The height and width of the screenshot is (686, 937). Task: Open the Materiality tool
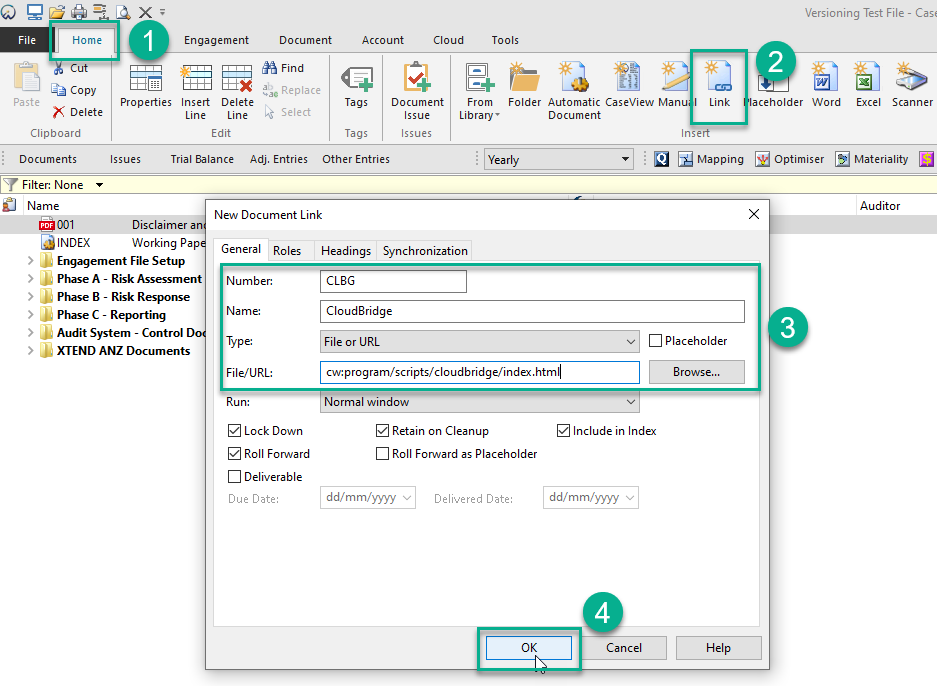pos(872,159)
